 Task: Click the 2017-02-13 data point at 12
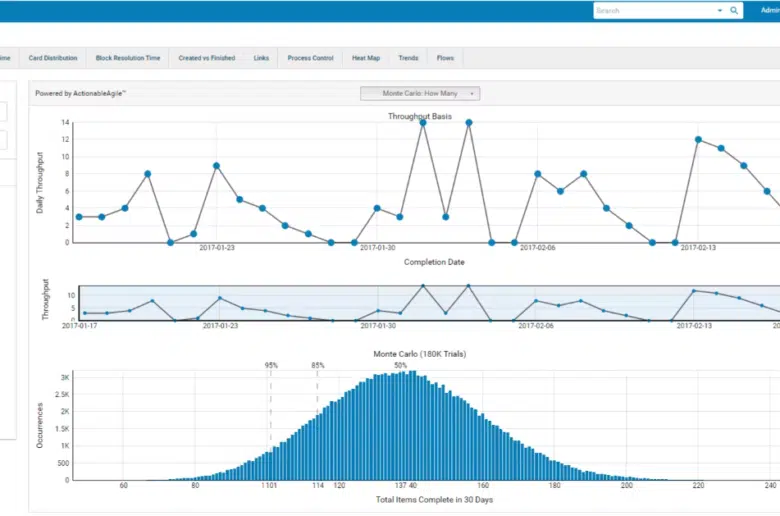(698, 140)
